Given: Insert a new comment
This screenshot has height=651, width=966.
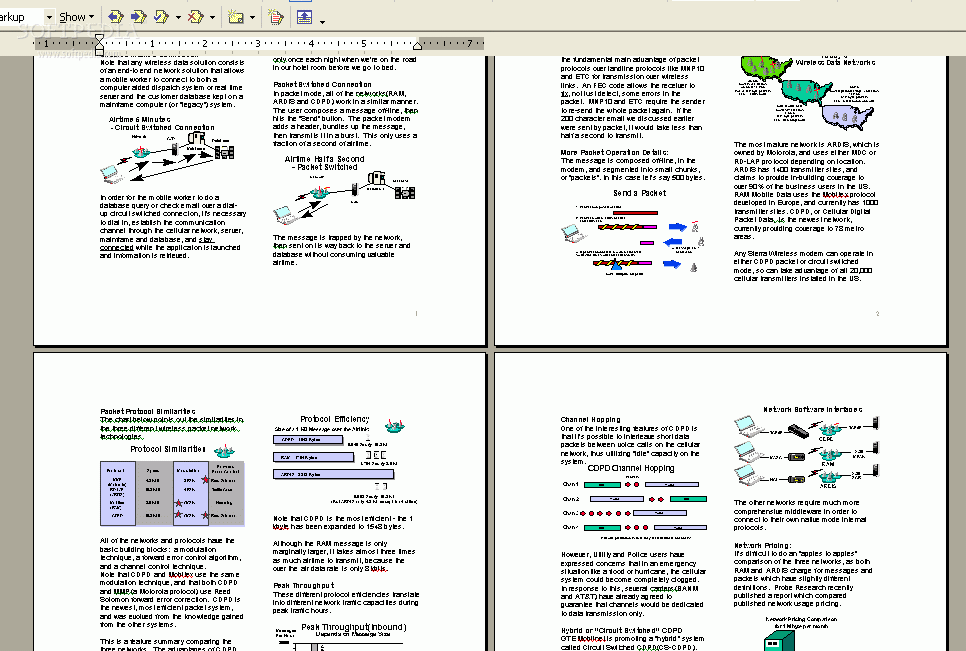Looking at the screenshot, I should coord(235,17).
